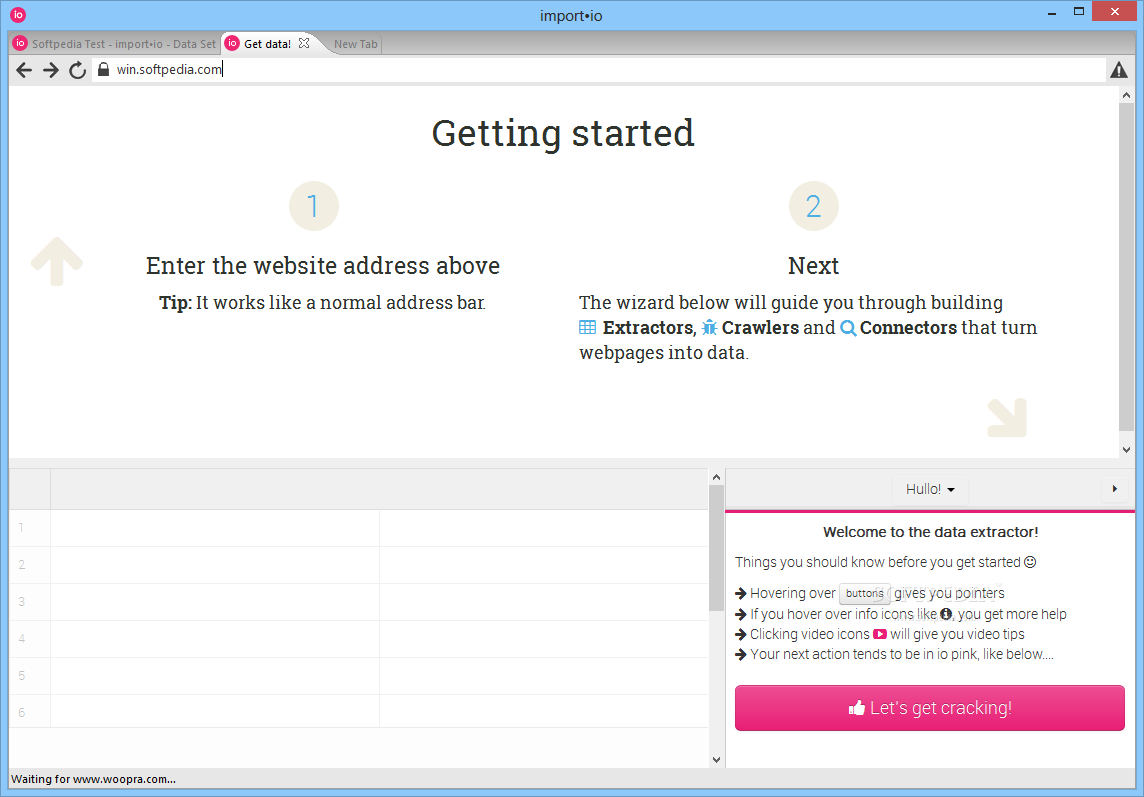Click the page vertical scrollbar thumb
Viewport: 1144px width, 797px height.
[x=1126, y=267]
